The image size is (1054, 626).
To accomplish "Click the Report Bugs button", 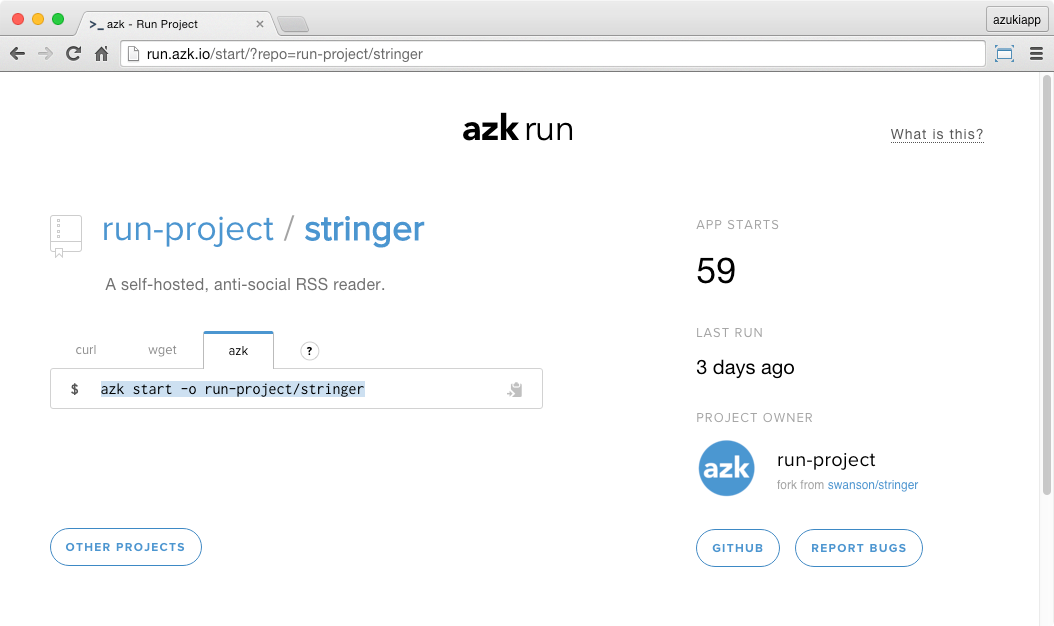I will 858,548.
